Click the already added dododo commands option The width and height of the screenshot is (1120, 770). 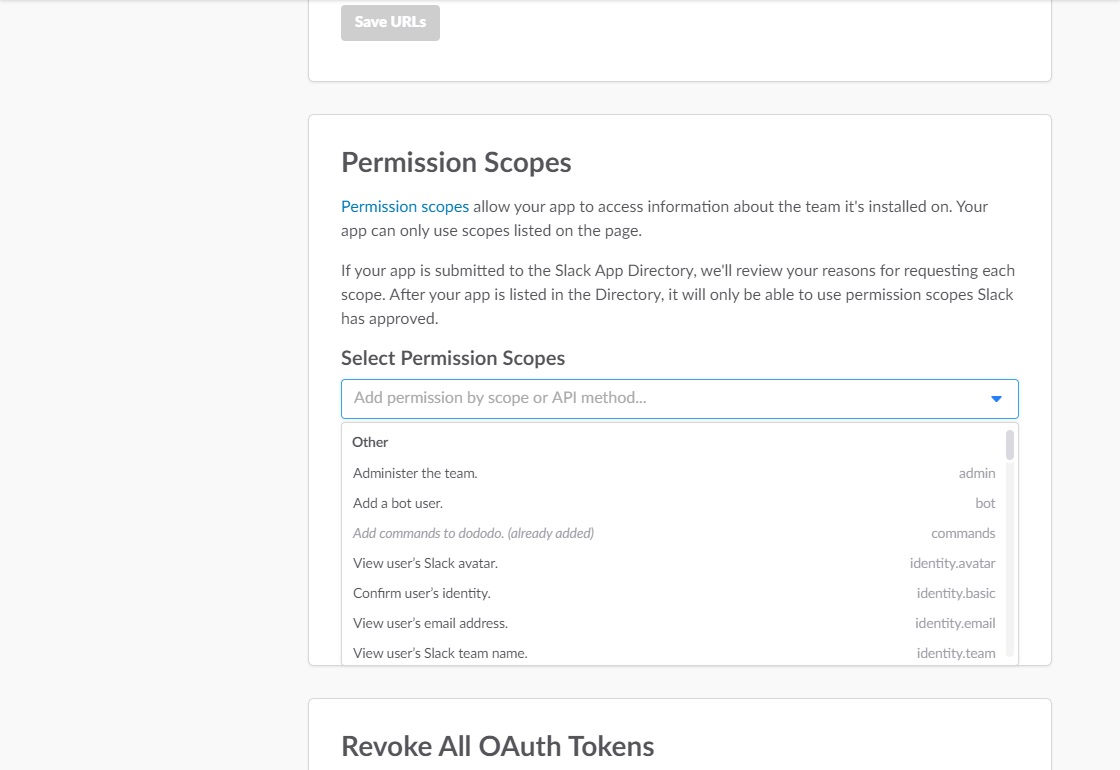(x=473, y=533)
